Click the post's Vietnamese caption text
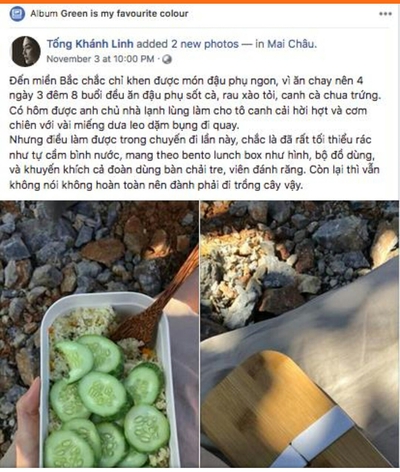 195,133
